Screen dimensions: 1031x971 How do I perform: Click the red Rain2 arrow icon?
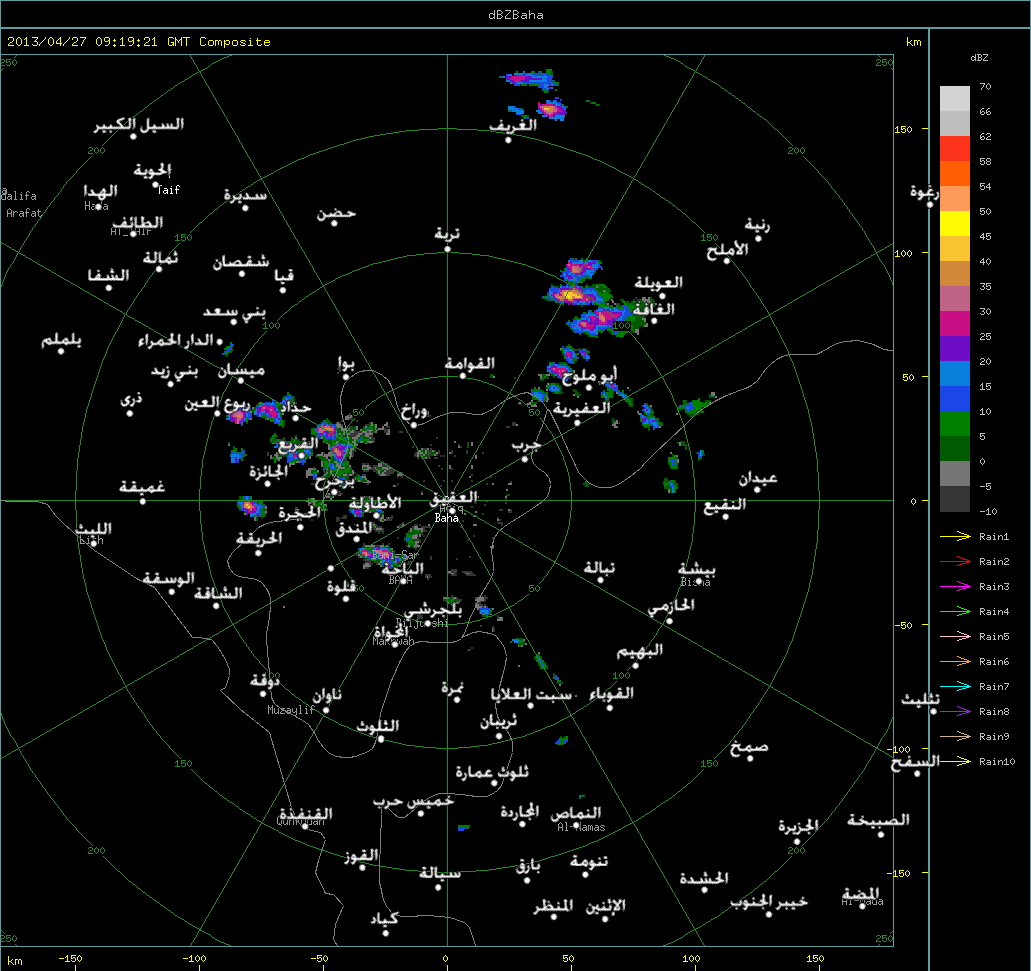[955, 561]
